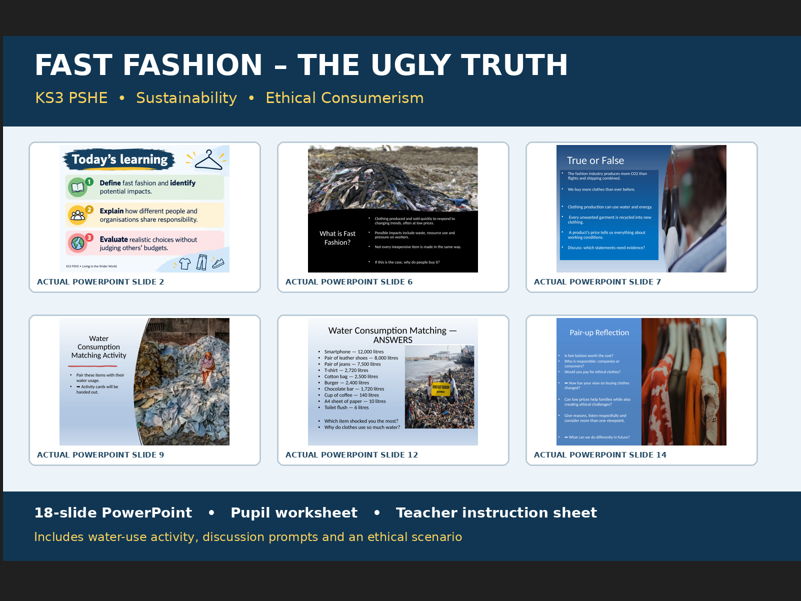The image size is (801, 601).
Task: Open the 'Pair-up Reflection' slide thumbnail
Action: coord(641,382)
